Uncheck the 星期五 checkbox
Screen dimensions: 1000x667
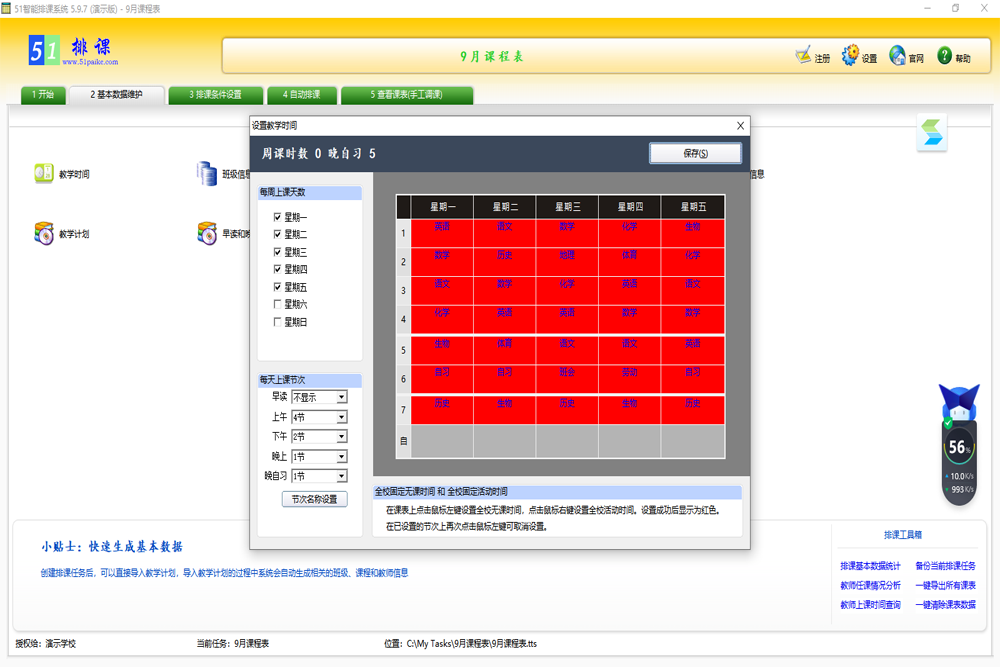point(278,287)
